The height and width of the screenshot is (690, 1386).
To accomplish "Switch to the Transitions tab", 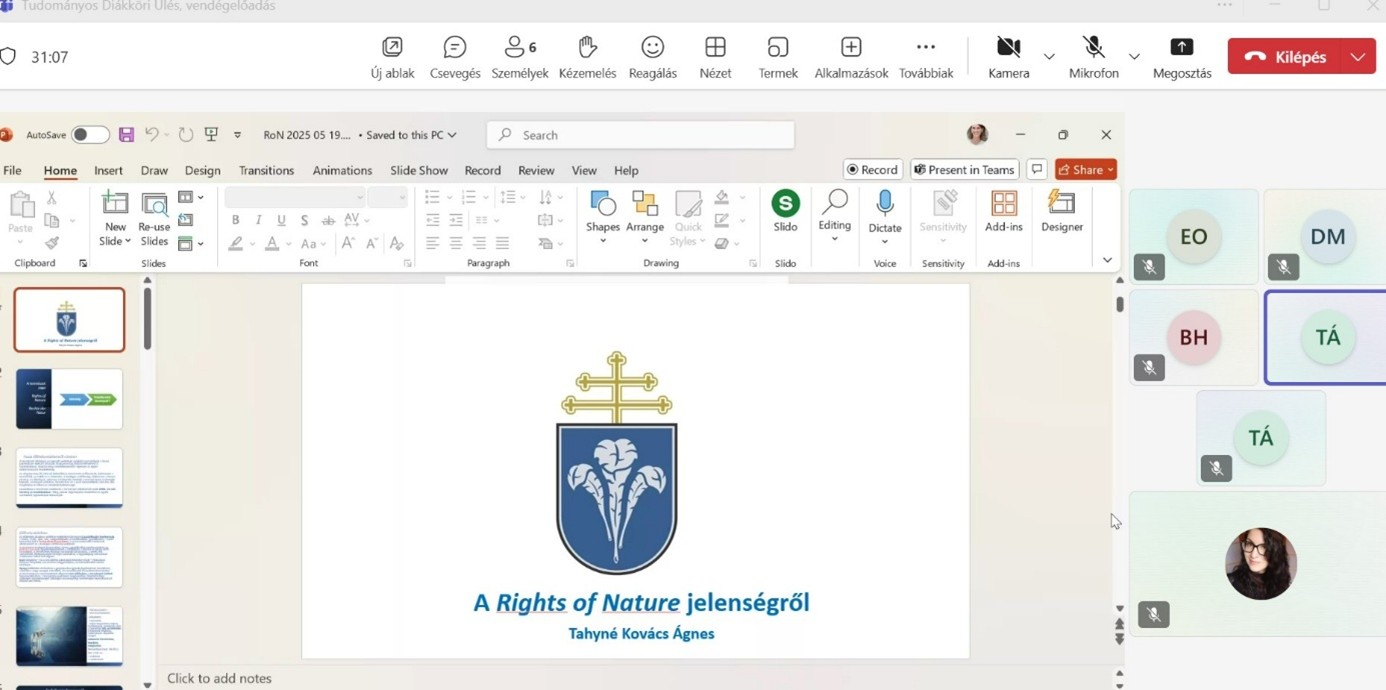I will [266, 170].
